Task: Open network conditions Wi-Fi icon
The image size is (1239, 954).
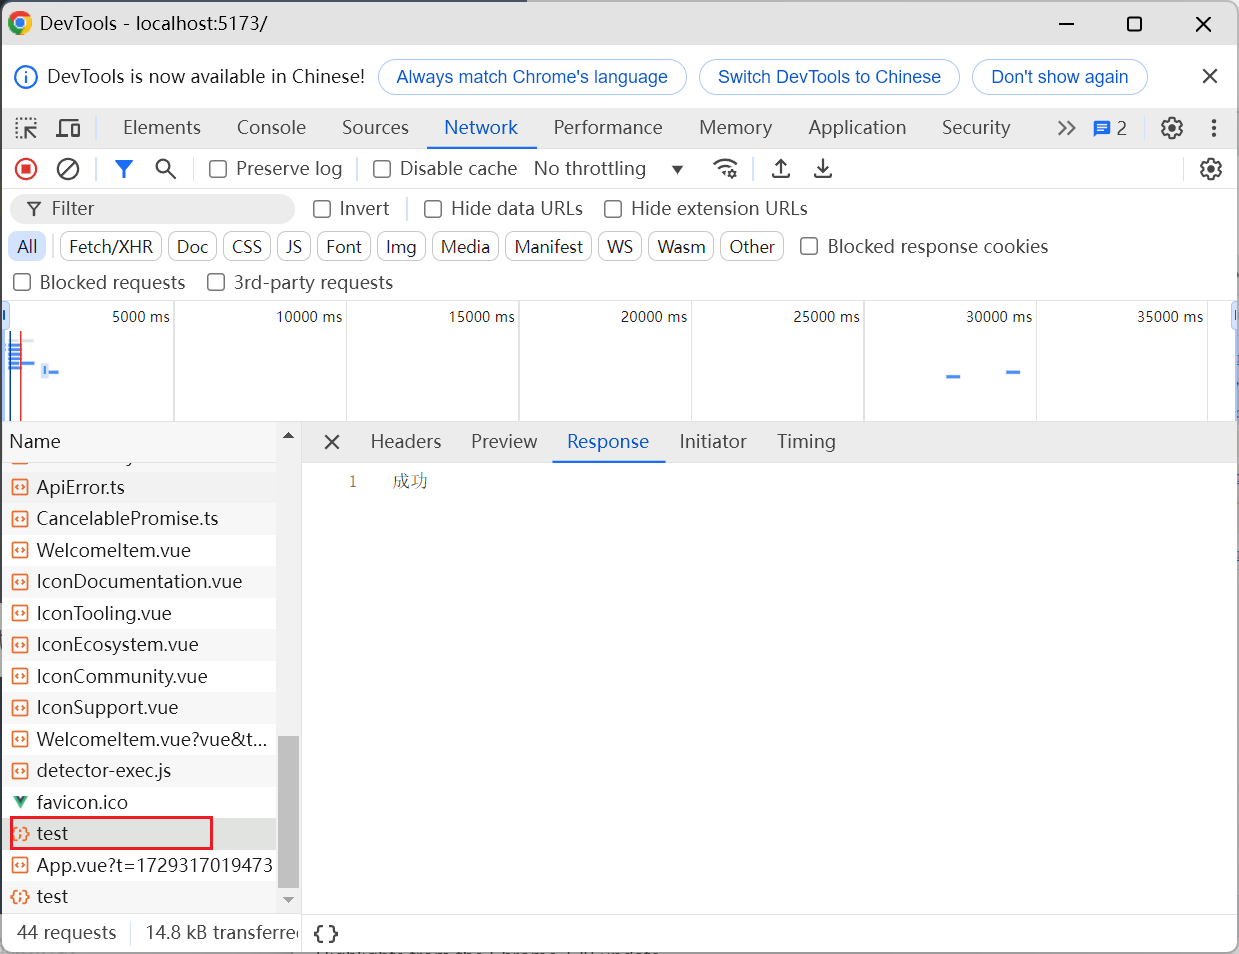Action: [725, 169]
